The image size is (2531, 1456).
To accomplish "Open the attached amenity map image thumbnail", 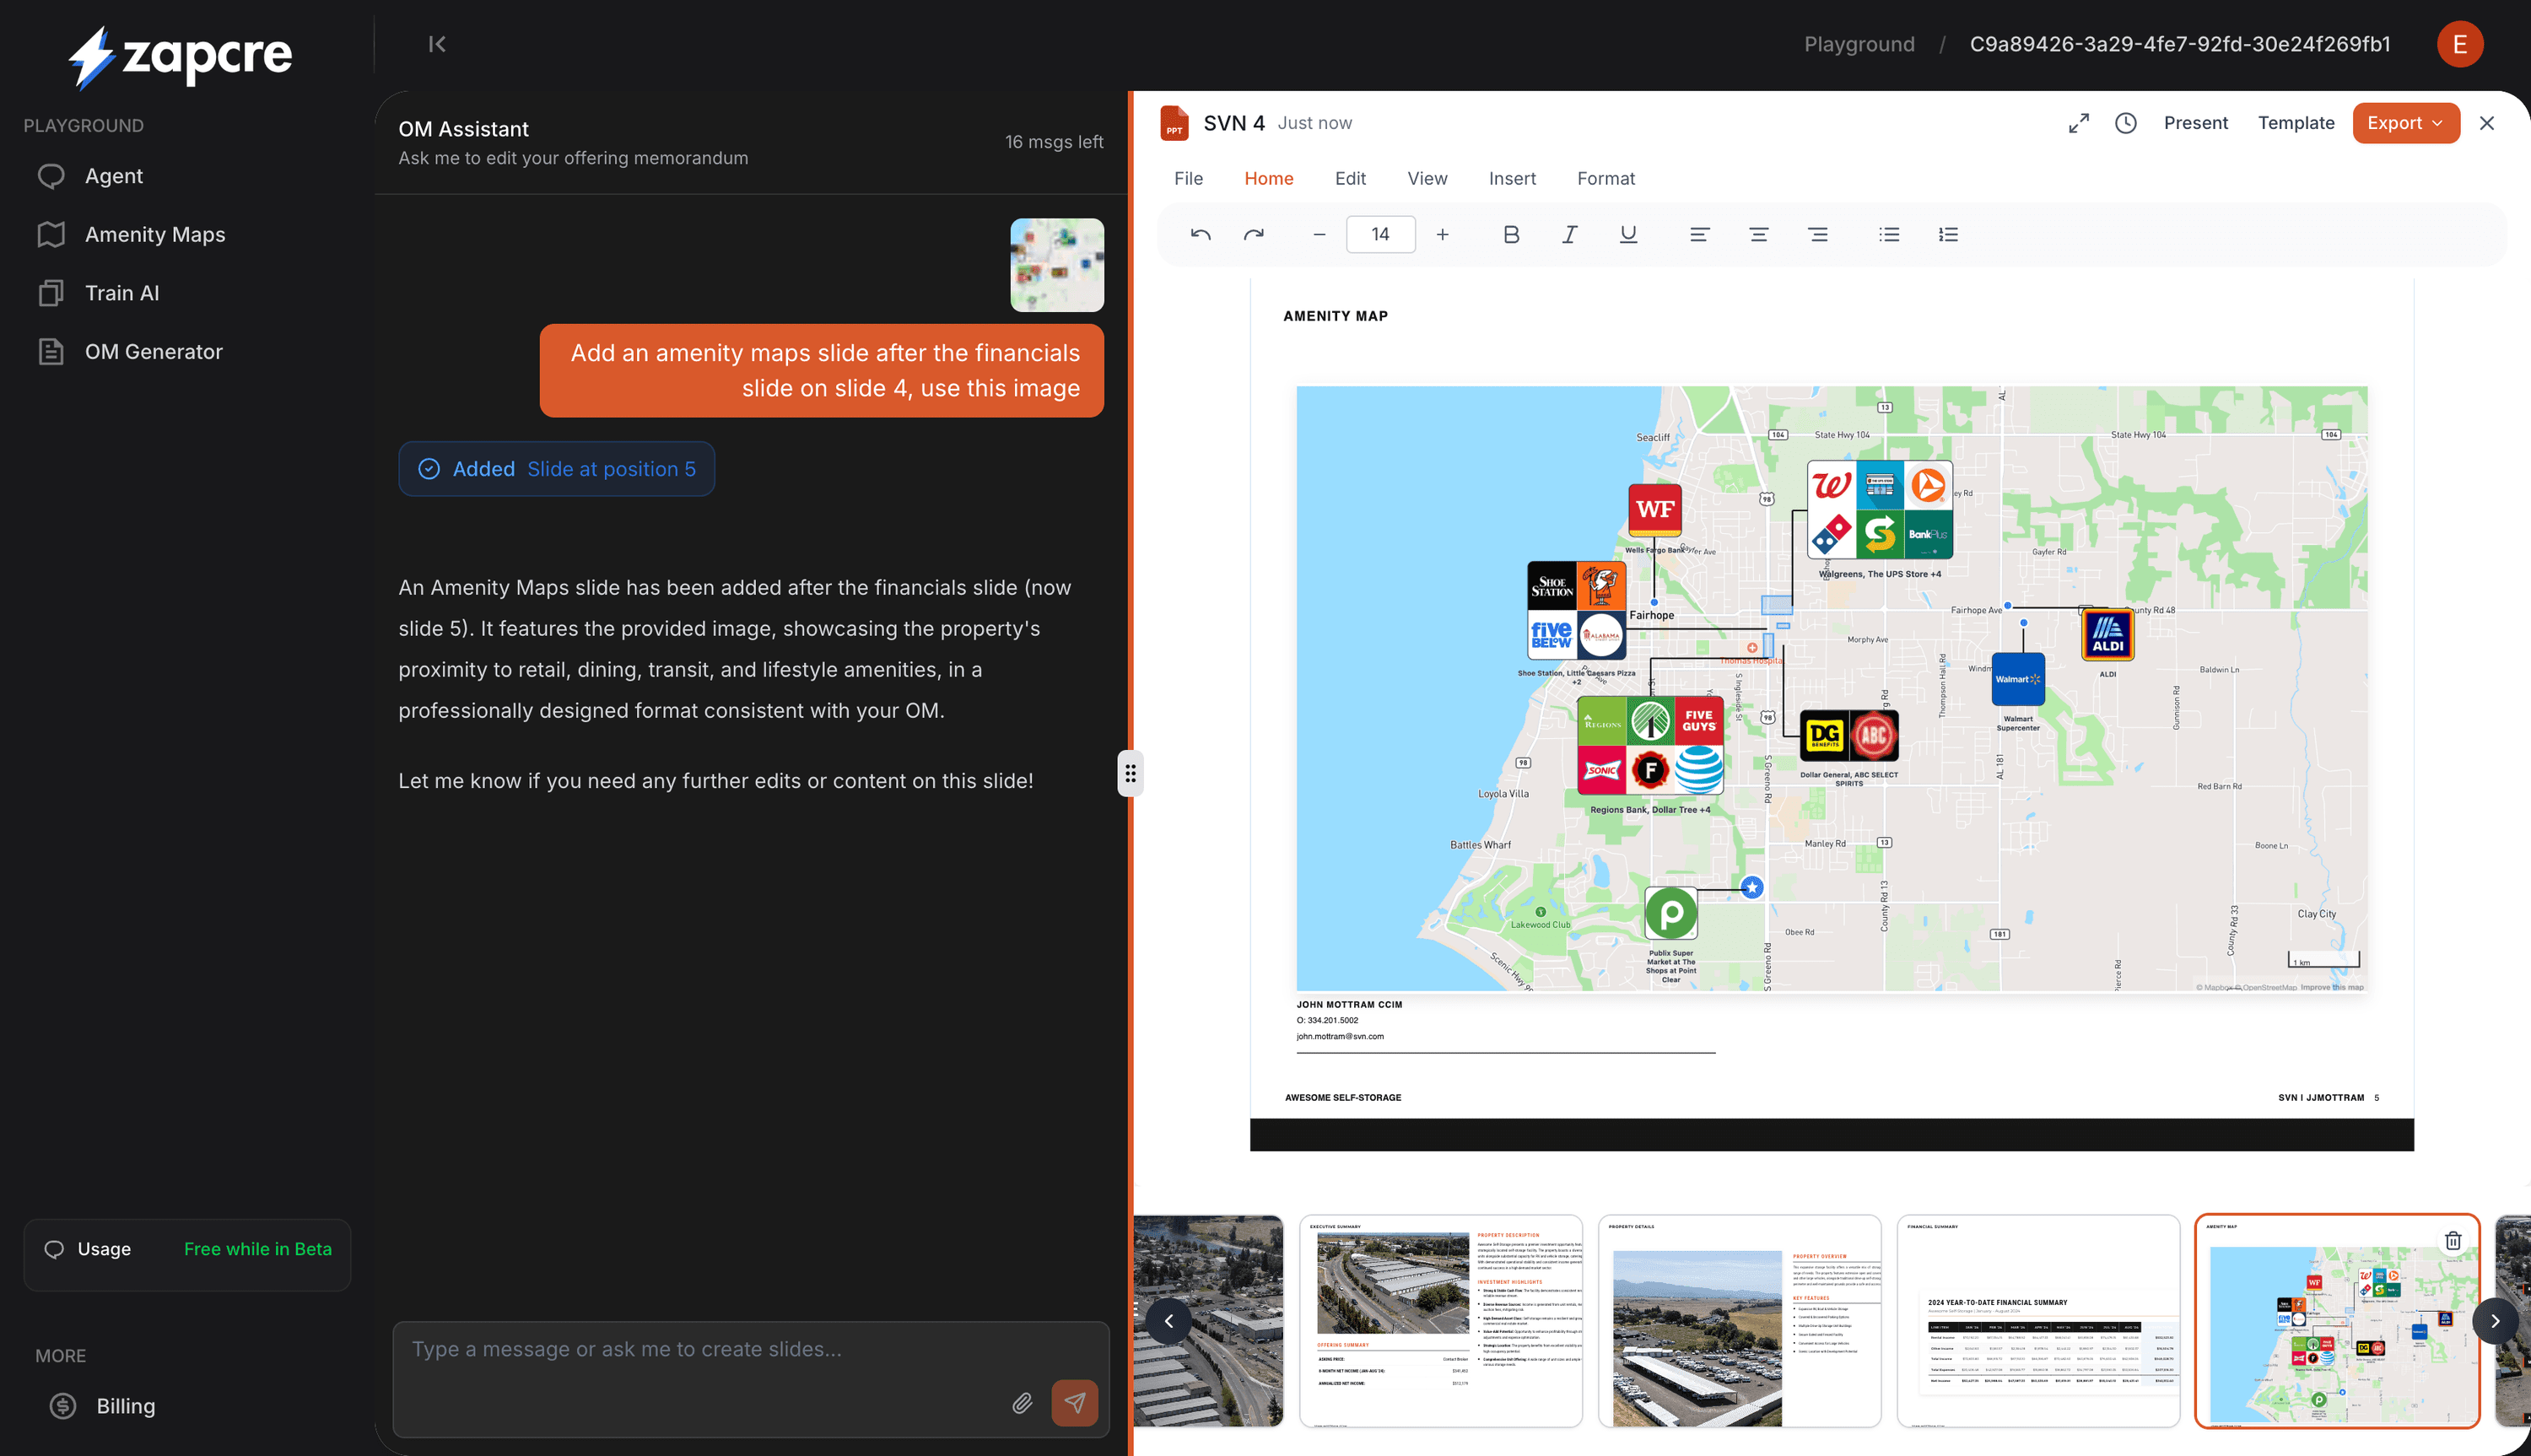I will [1057, 265].
